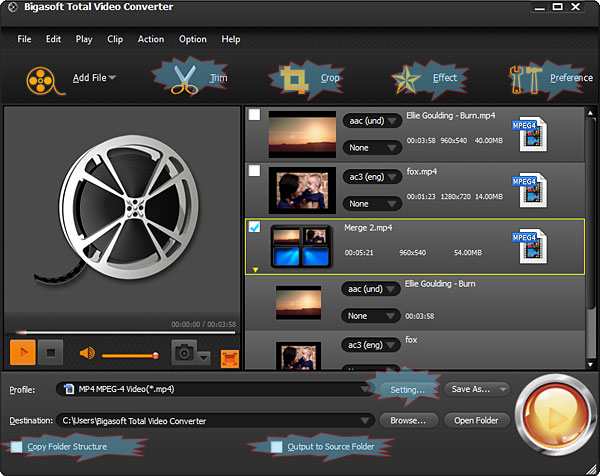Click the stop button in the preview player

click(x=51, y=352)
